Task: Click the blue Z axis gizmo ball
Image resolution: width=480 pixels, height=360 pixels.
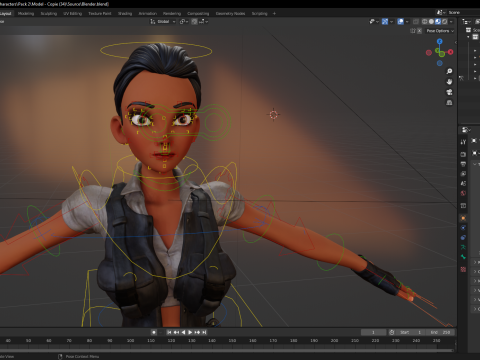Action: click(x=440, y=41)
